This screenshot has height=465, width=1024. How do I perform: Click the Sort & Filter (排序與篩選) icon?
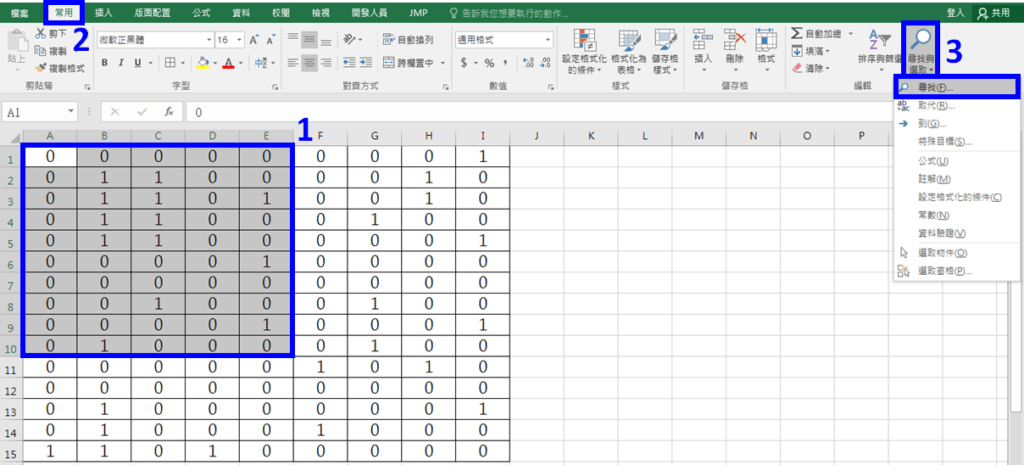point(877,48)
